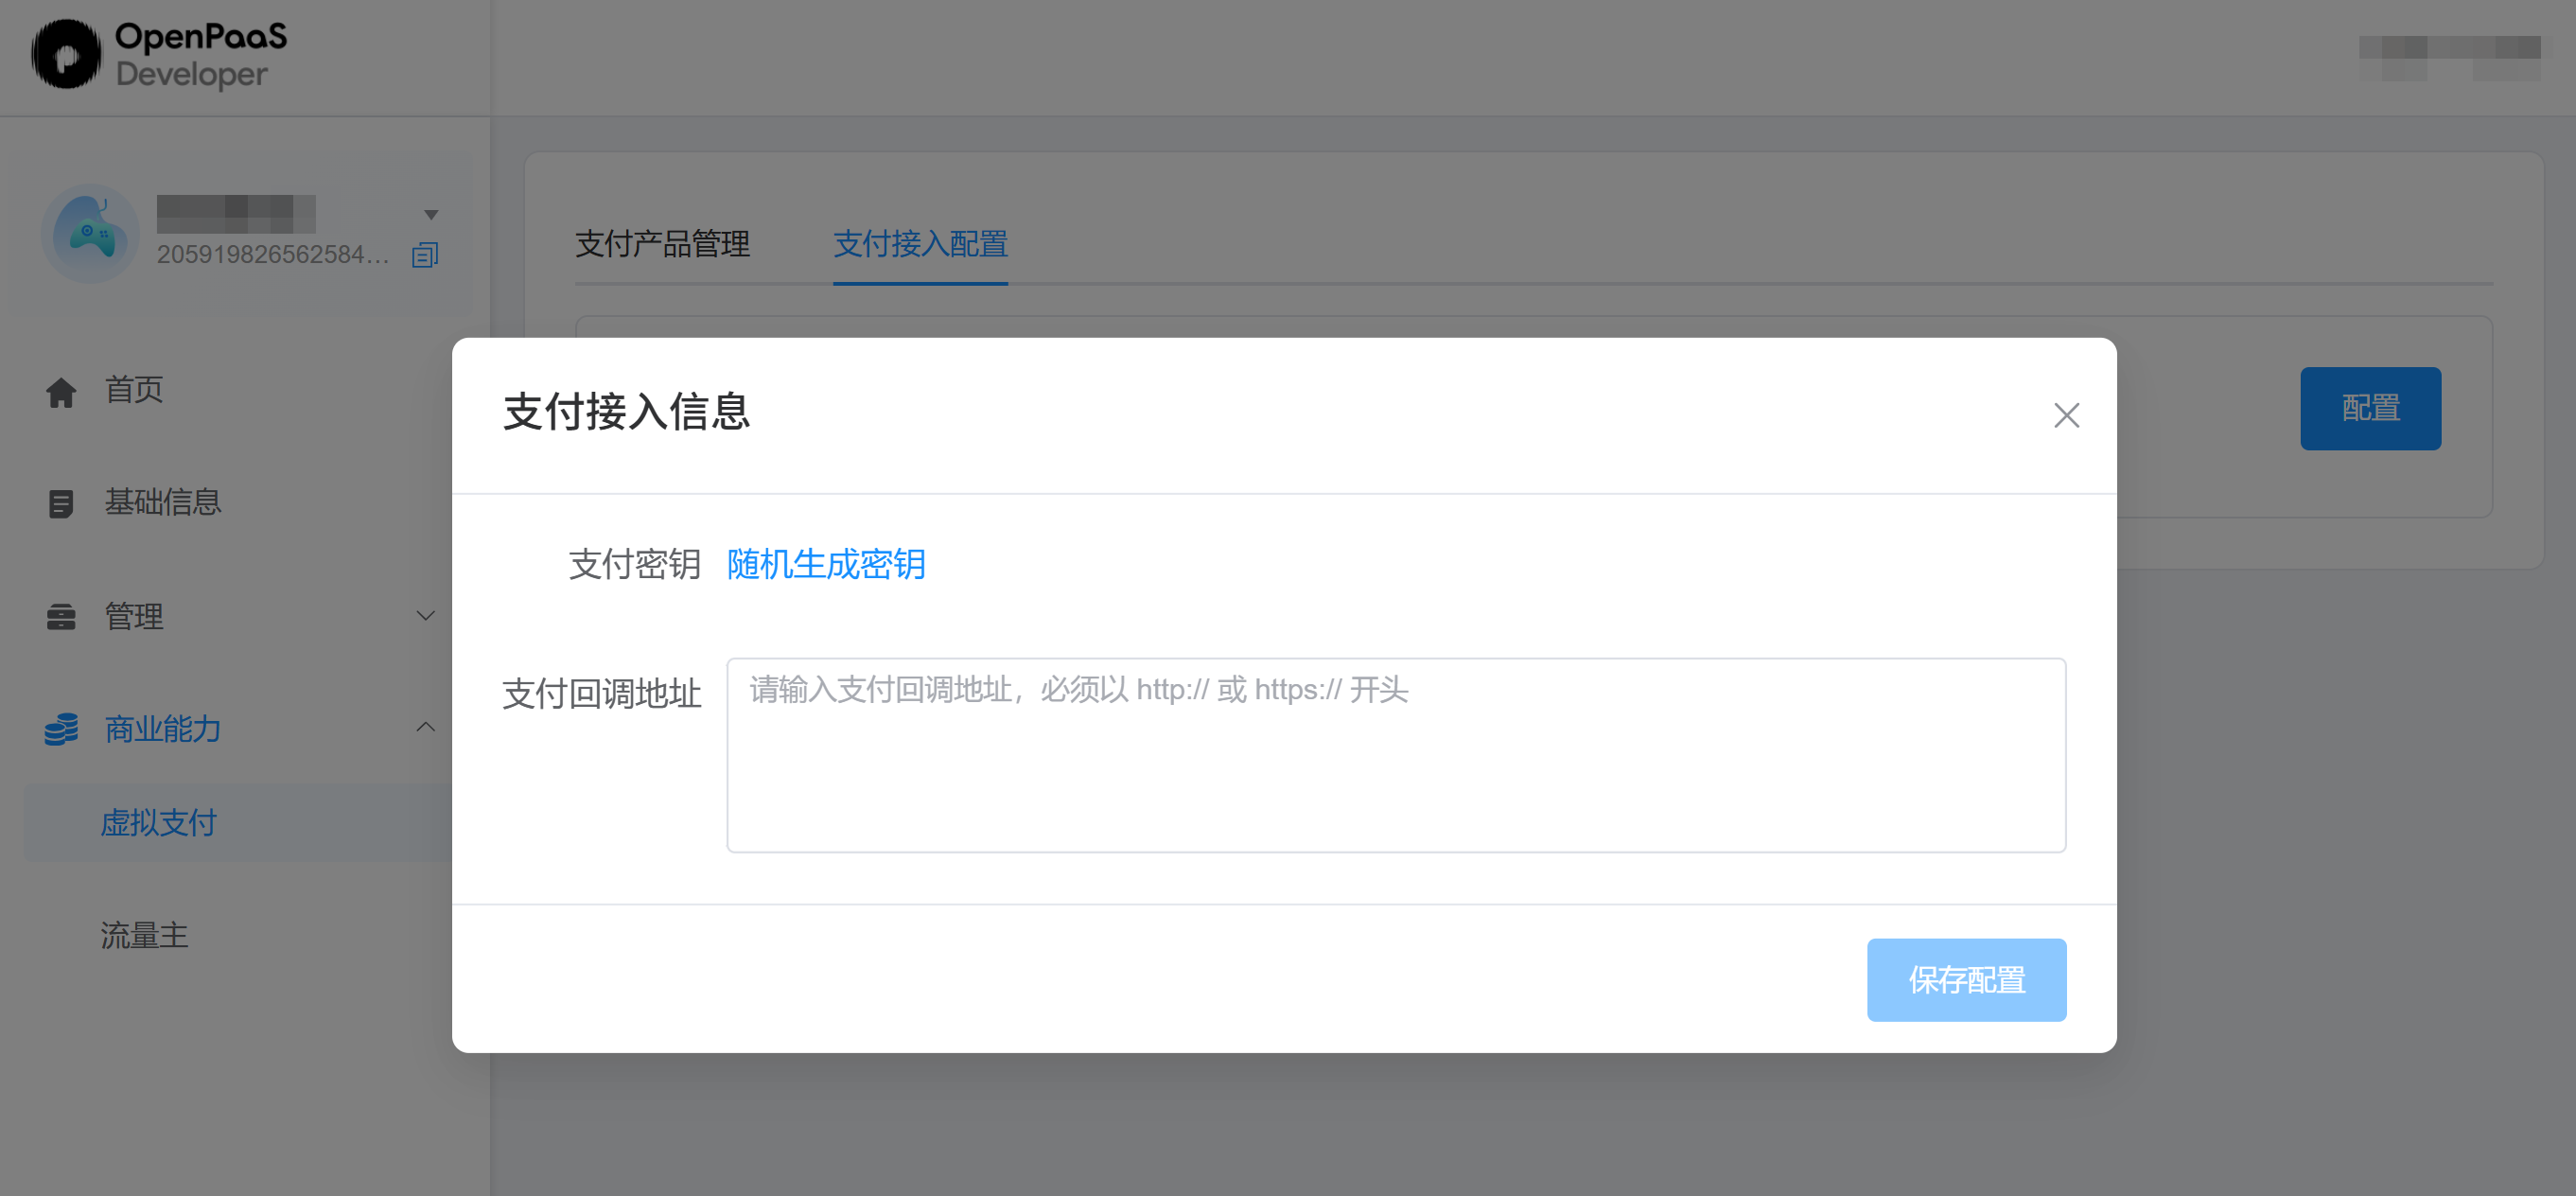Click the game controller account avatar
2576x1196 pixels.
[90, 233]
